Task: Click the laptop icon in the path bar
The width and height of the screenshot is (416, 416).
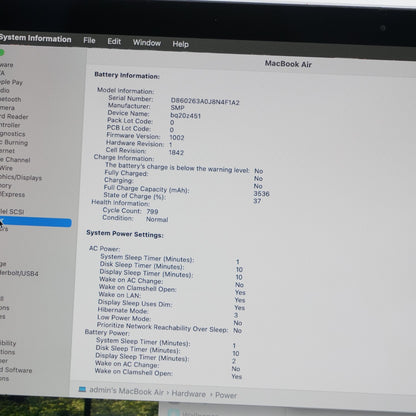Action: click(x=82, y=389)
